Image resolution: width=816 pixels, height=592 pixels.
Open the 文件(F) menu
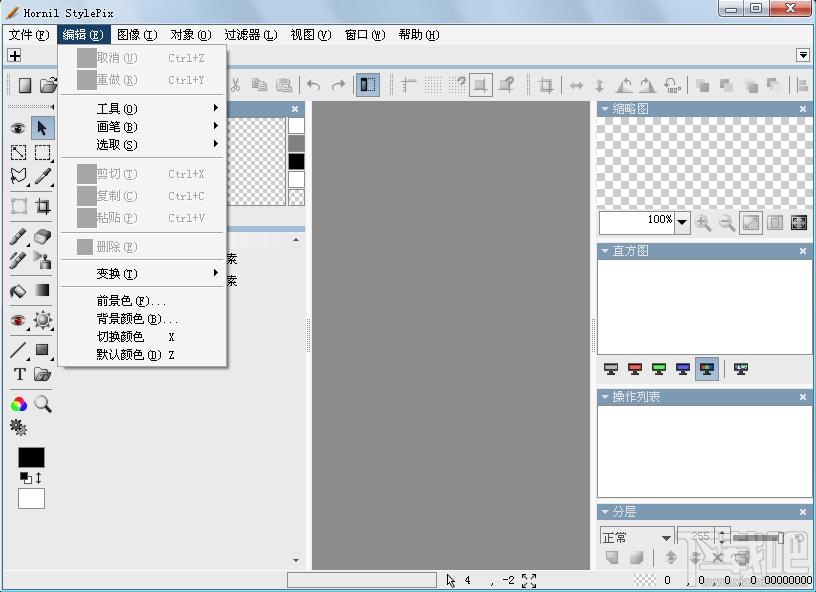point(29,35)
